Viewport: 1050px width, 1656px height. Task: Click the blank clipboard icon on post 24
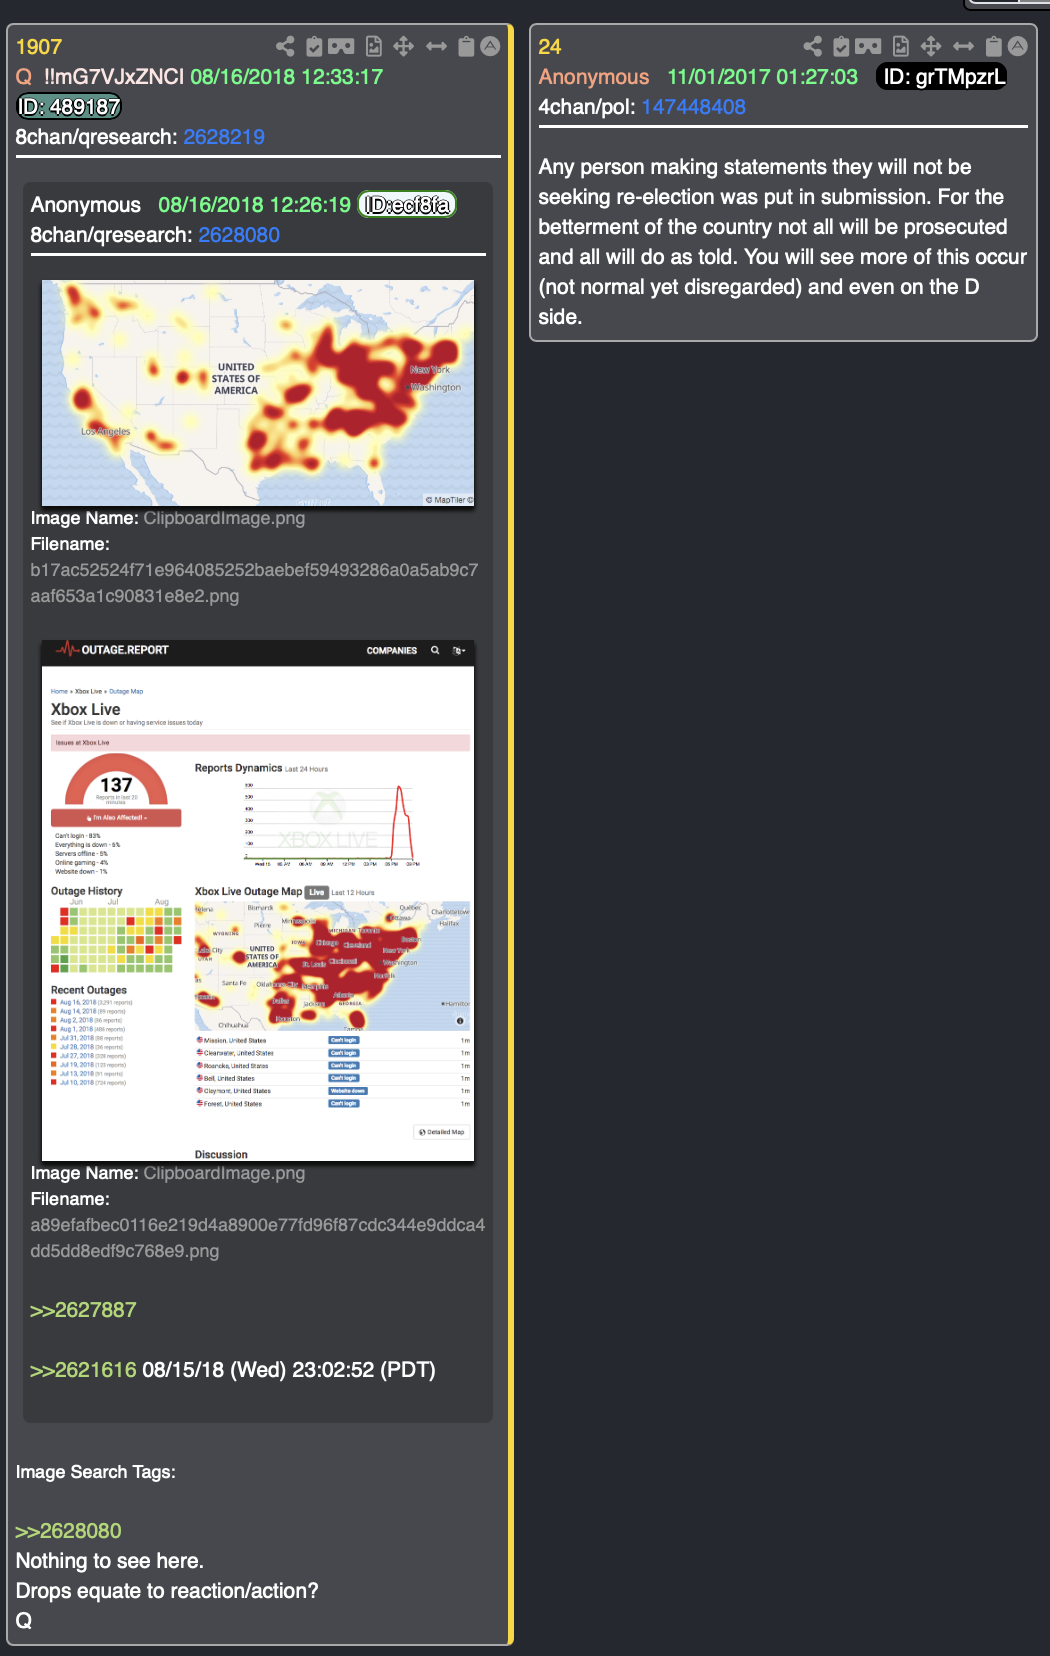[x=994, y=46]
